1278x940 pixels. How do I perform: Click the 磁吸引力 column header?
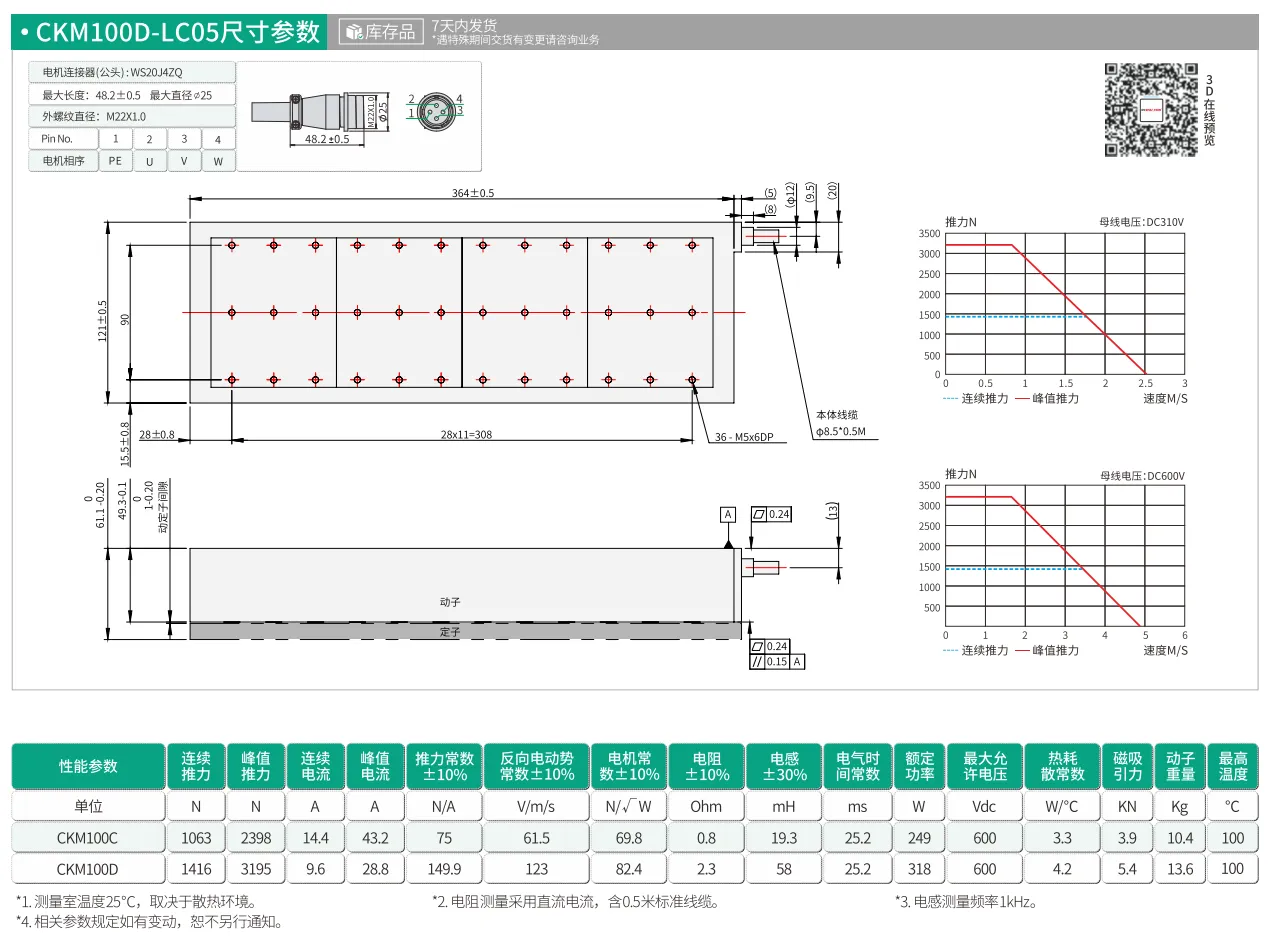click(1127, 766)
